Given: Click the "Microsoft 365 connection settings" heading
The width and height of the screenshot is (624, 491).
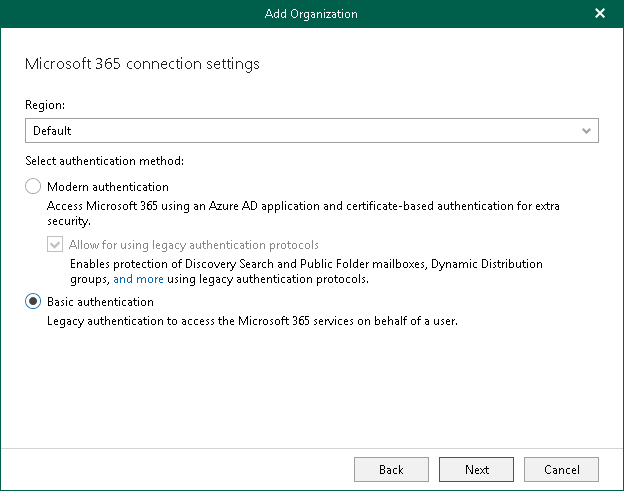Looking at the screenshot, I should pos(142,64).
